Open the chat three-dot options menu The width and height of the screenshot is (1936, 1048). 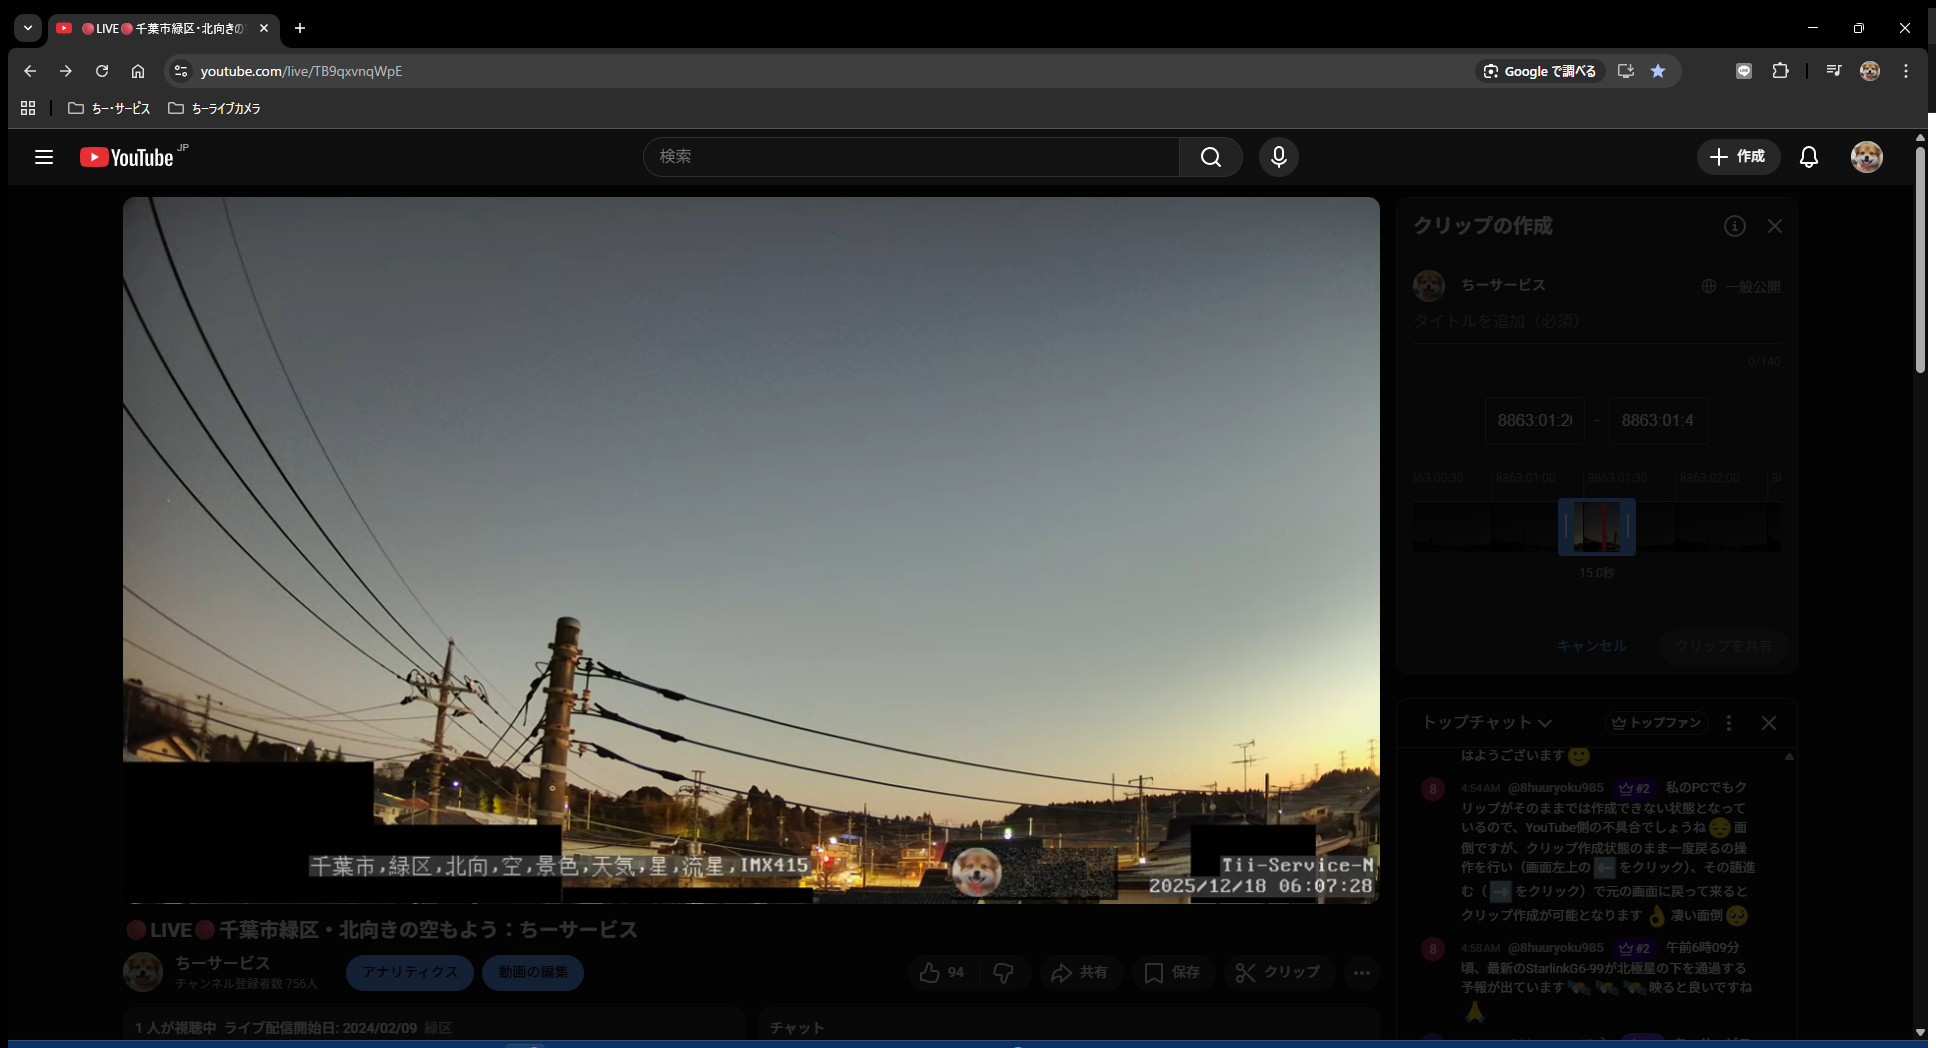[1729, 723]
